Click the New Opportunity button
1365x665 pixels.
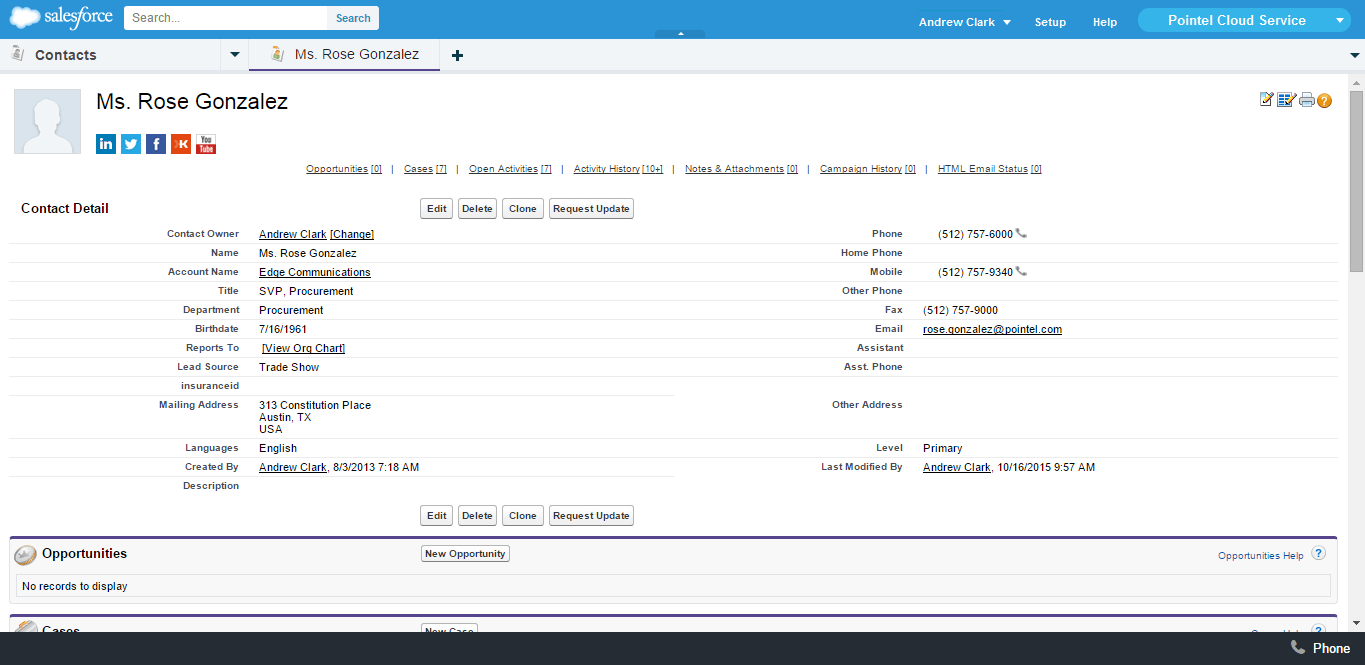click(465, 554)
